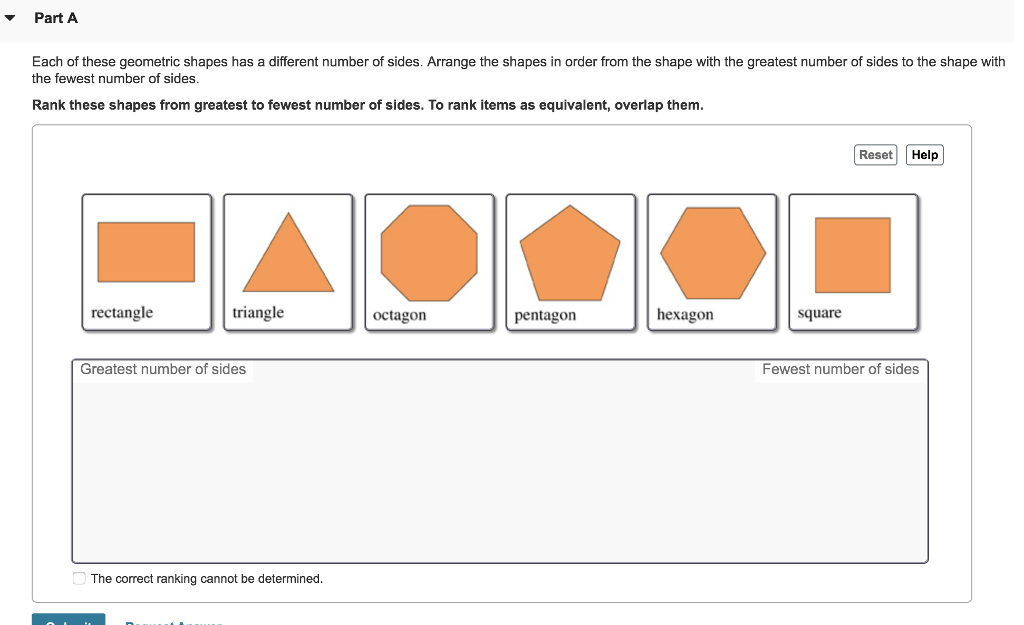Open the Help dialog
The height and width of the screenshot is (625, 1024).
pos(924,154)
